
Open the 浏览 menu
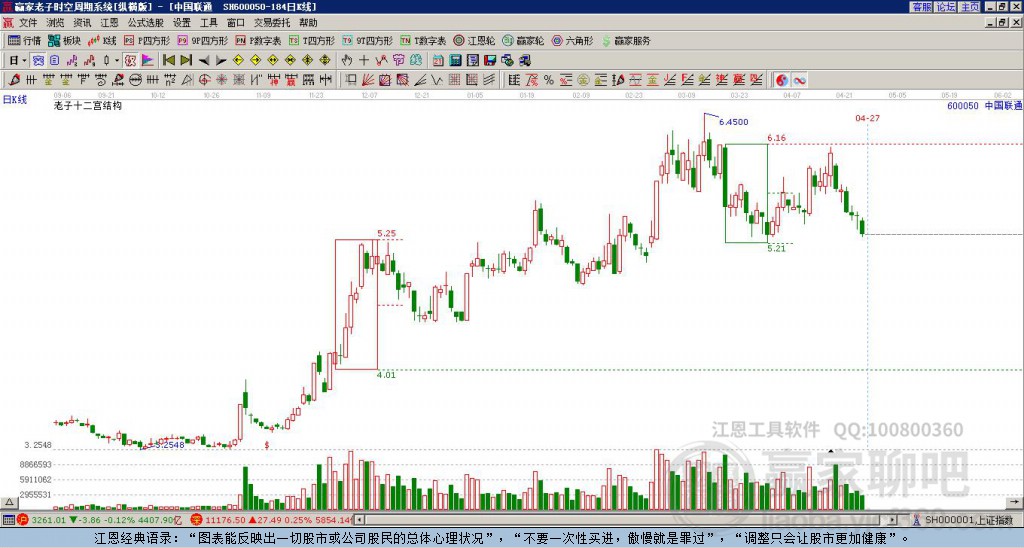click(56, 23)
